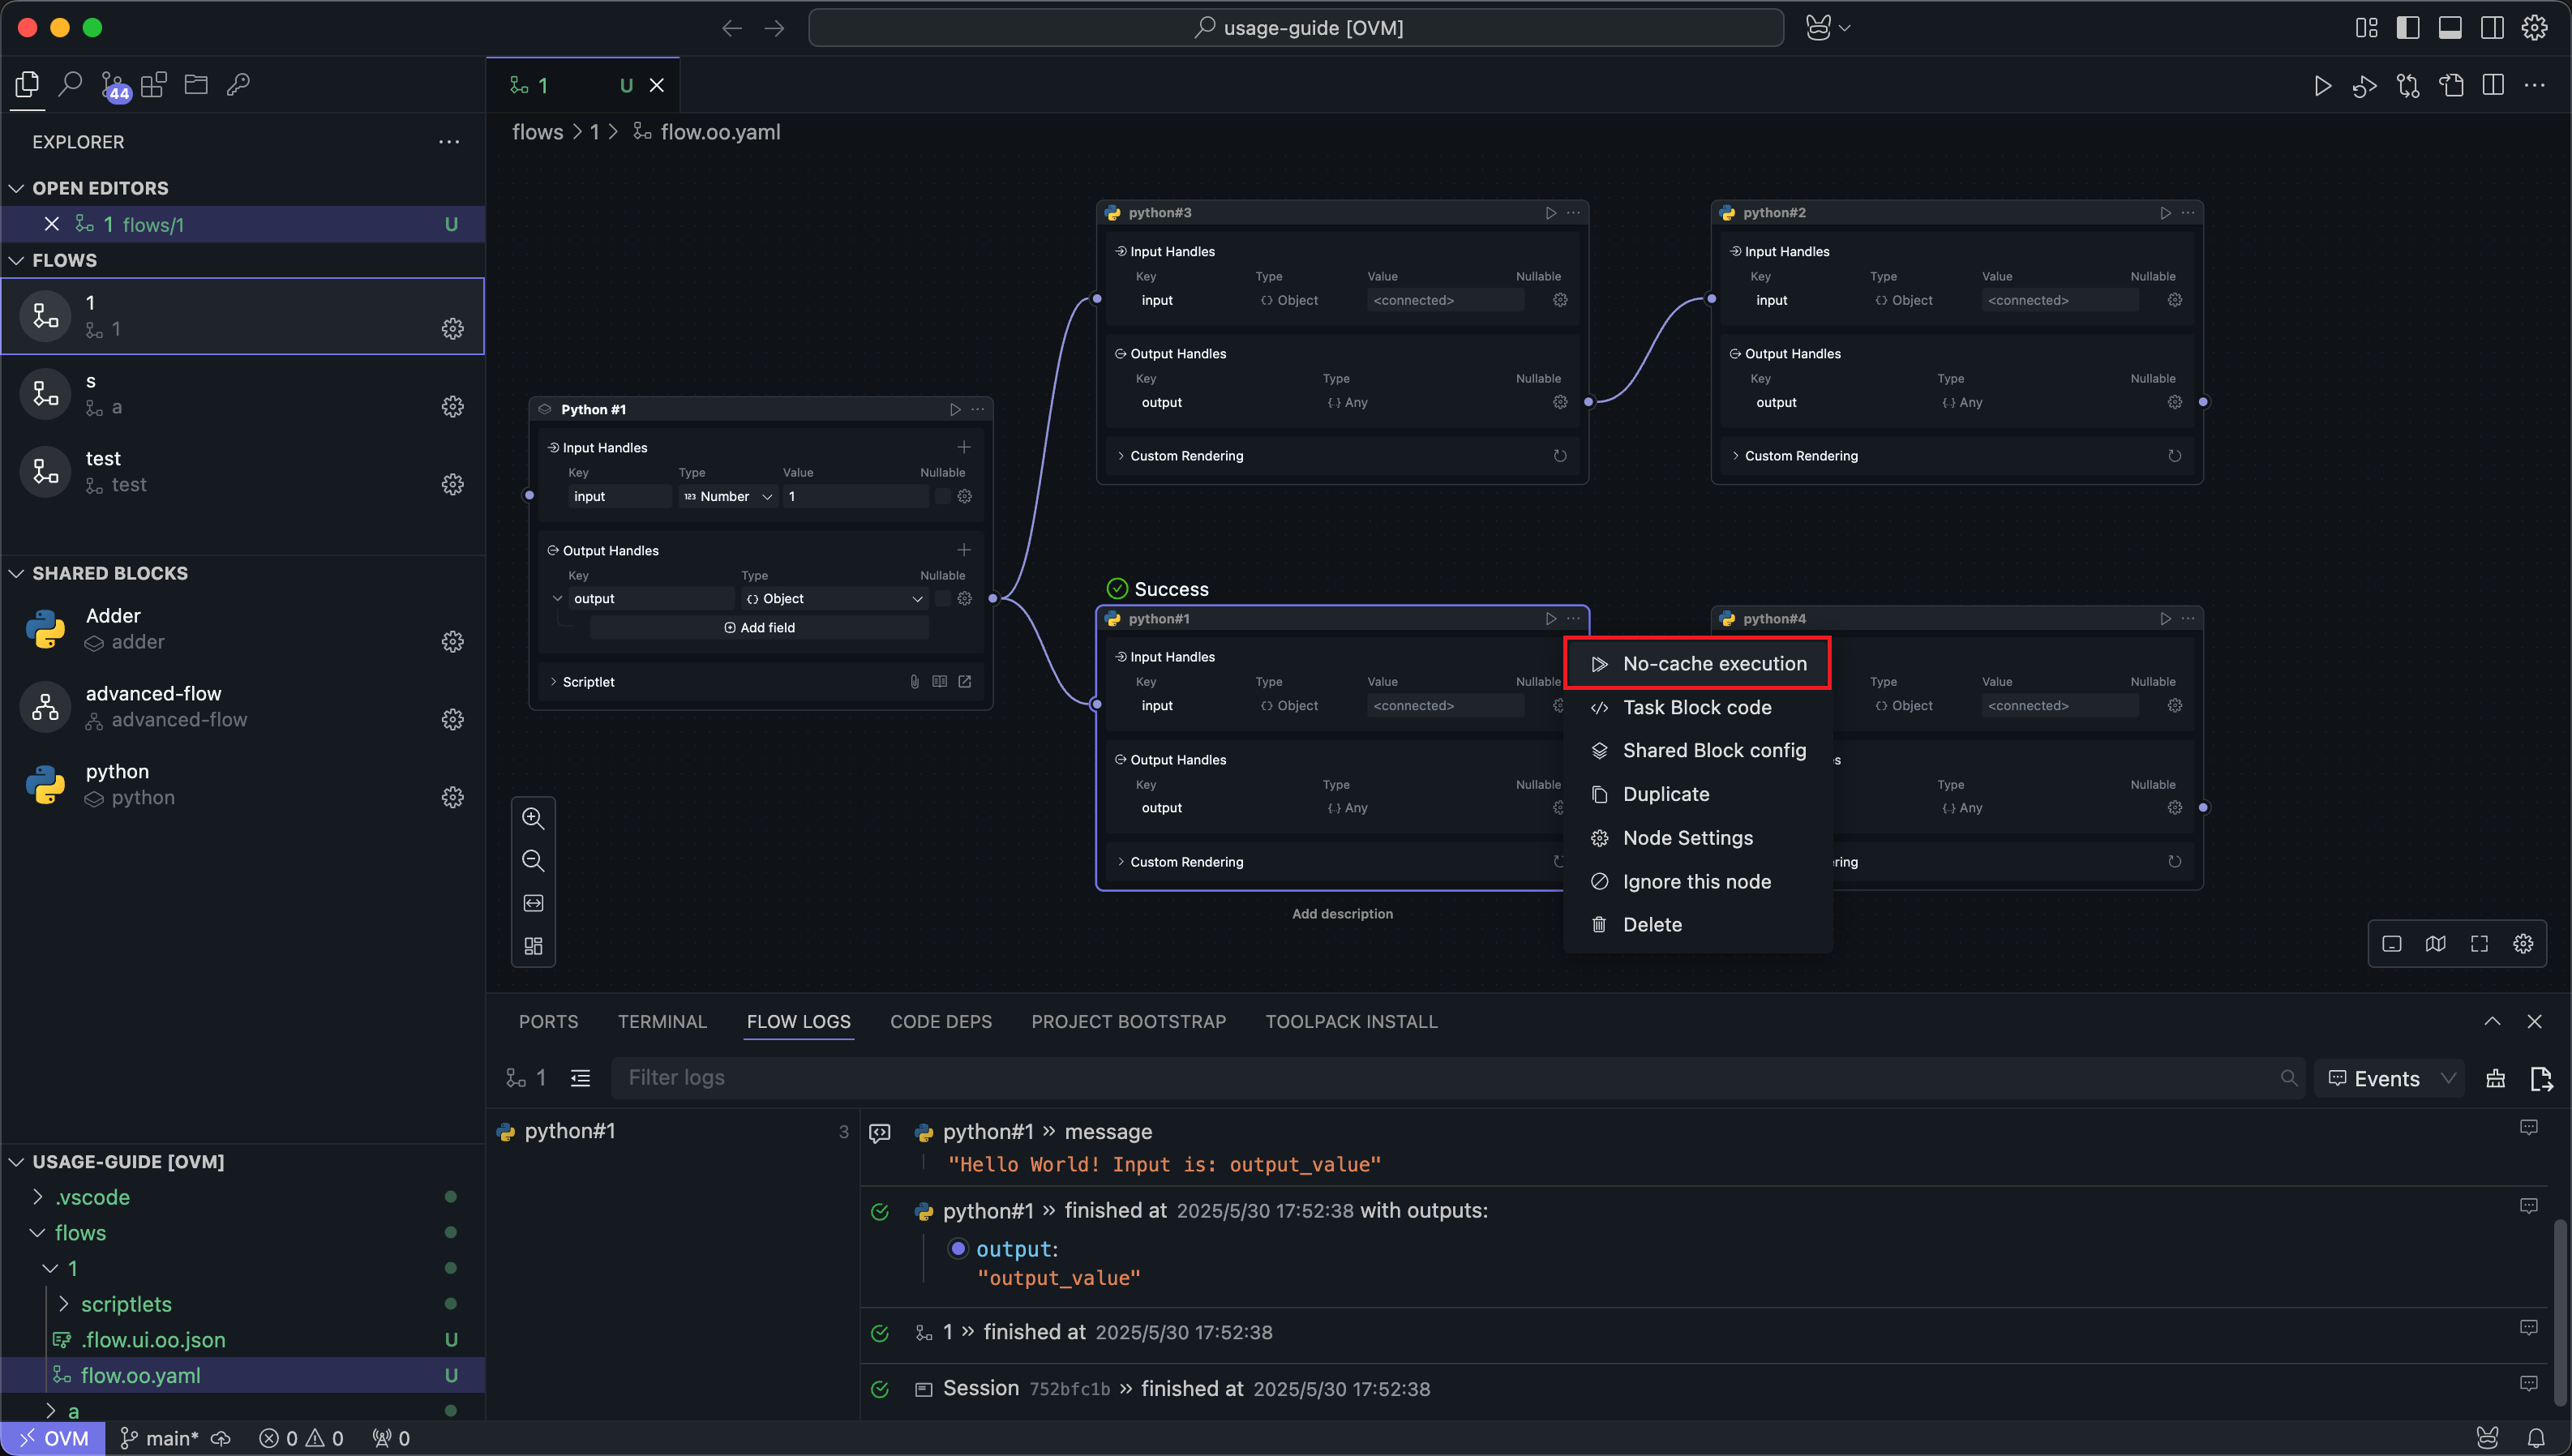Click the fit-to-width canvas icon
Viewport: 2572px width, 1456px height.
(x=533, y=903)
